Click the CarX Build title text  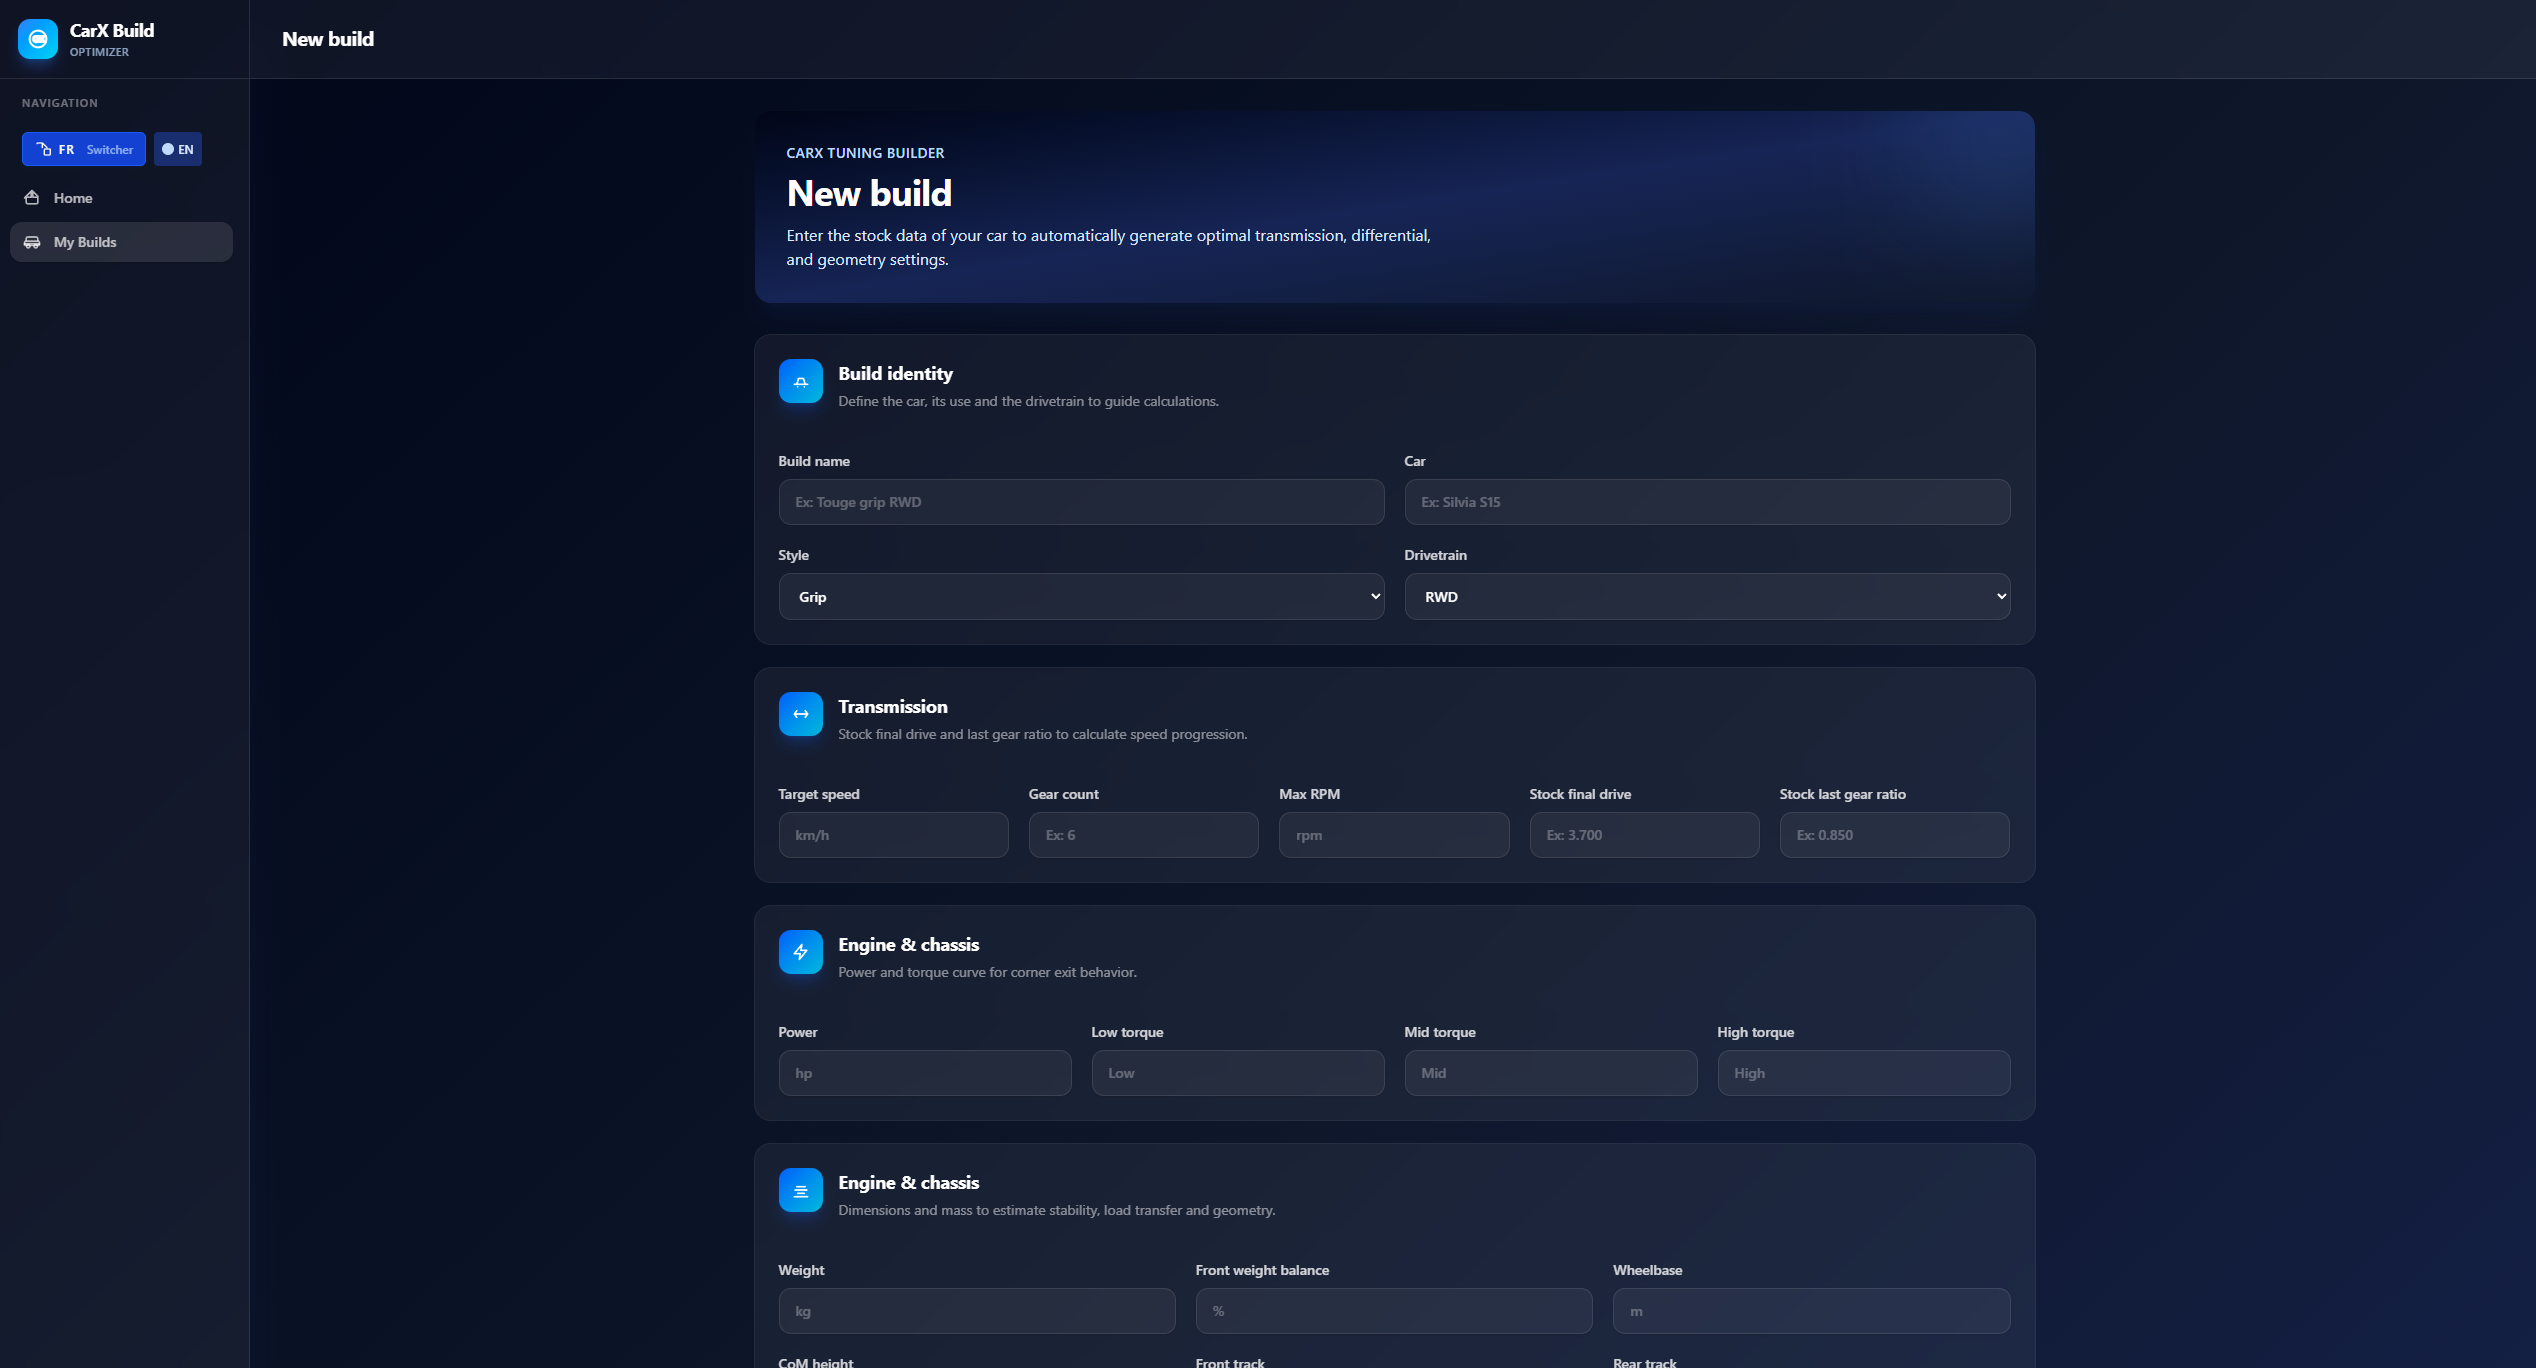(112, 30)
